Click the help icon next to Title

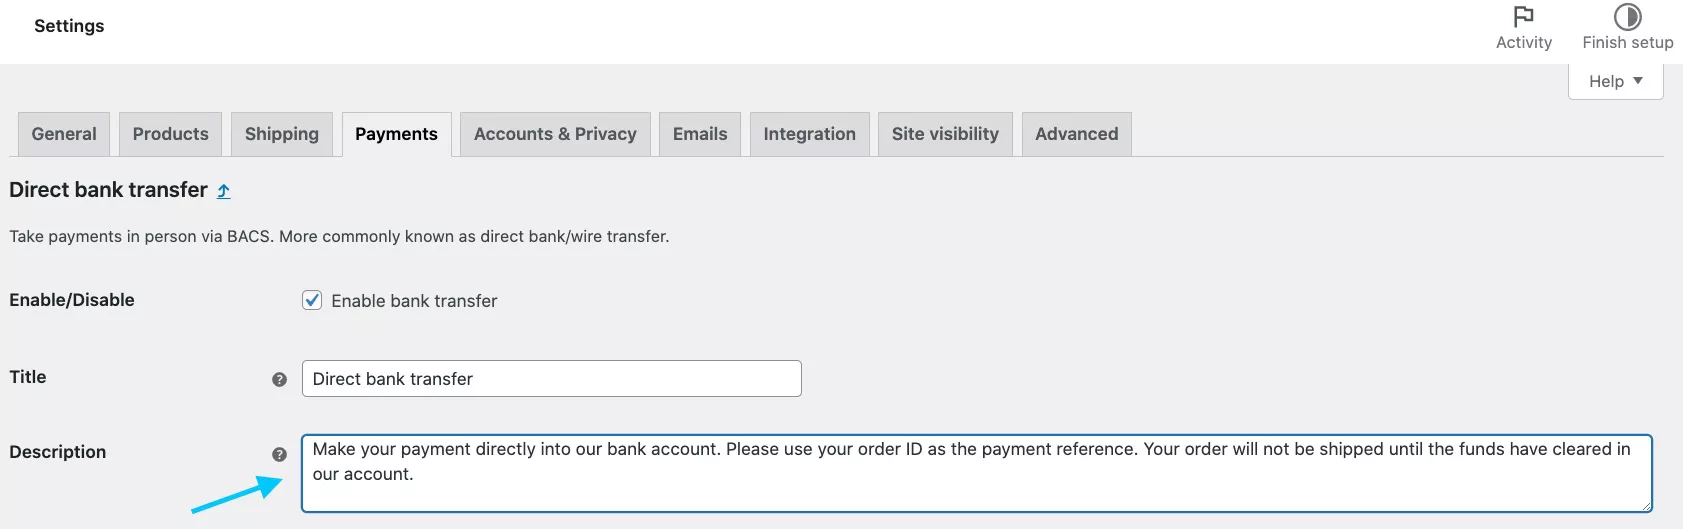(x=280, y=379)
